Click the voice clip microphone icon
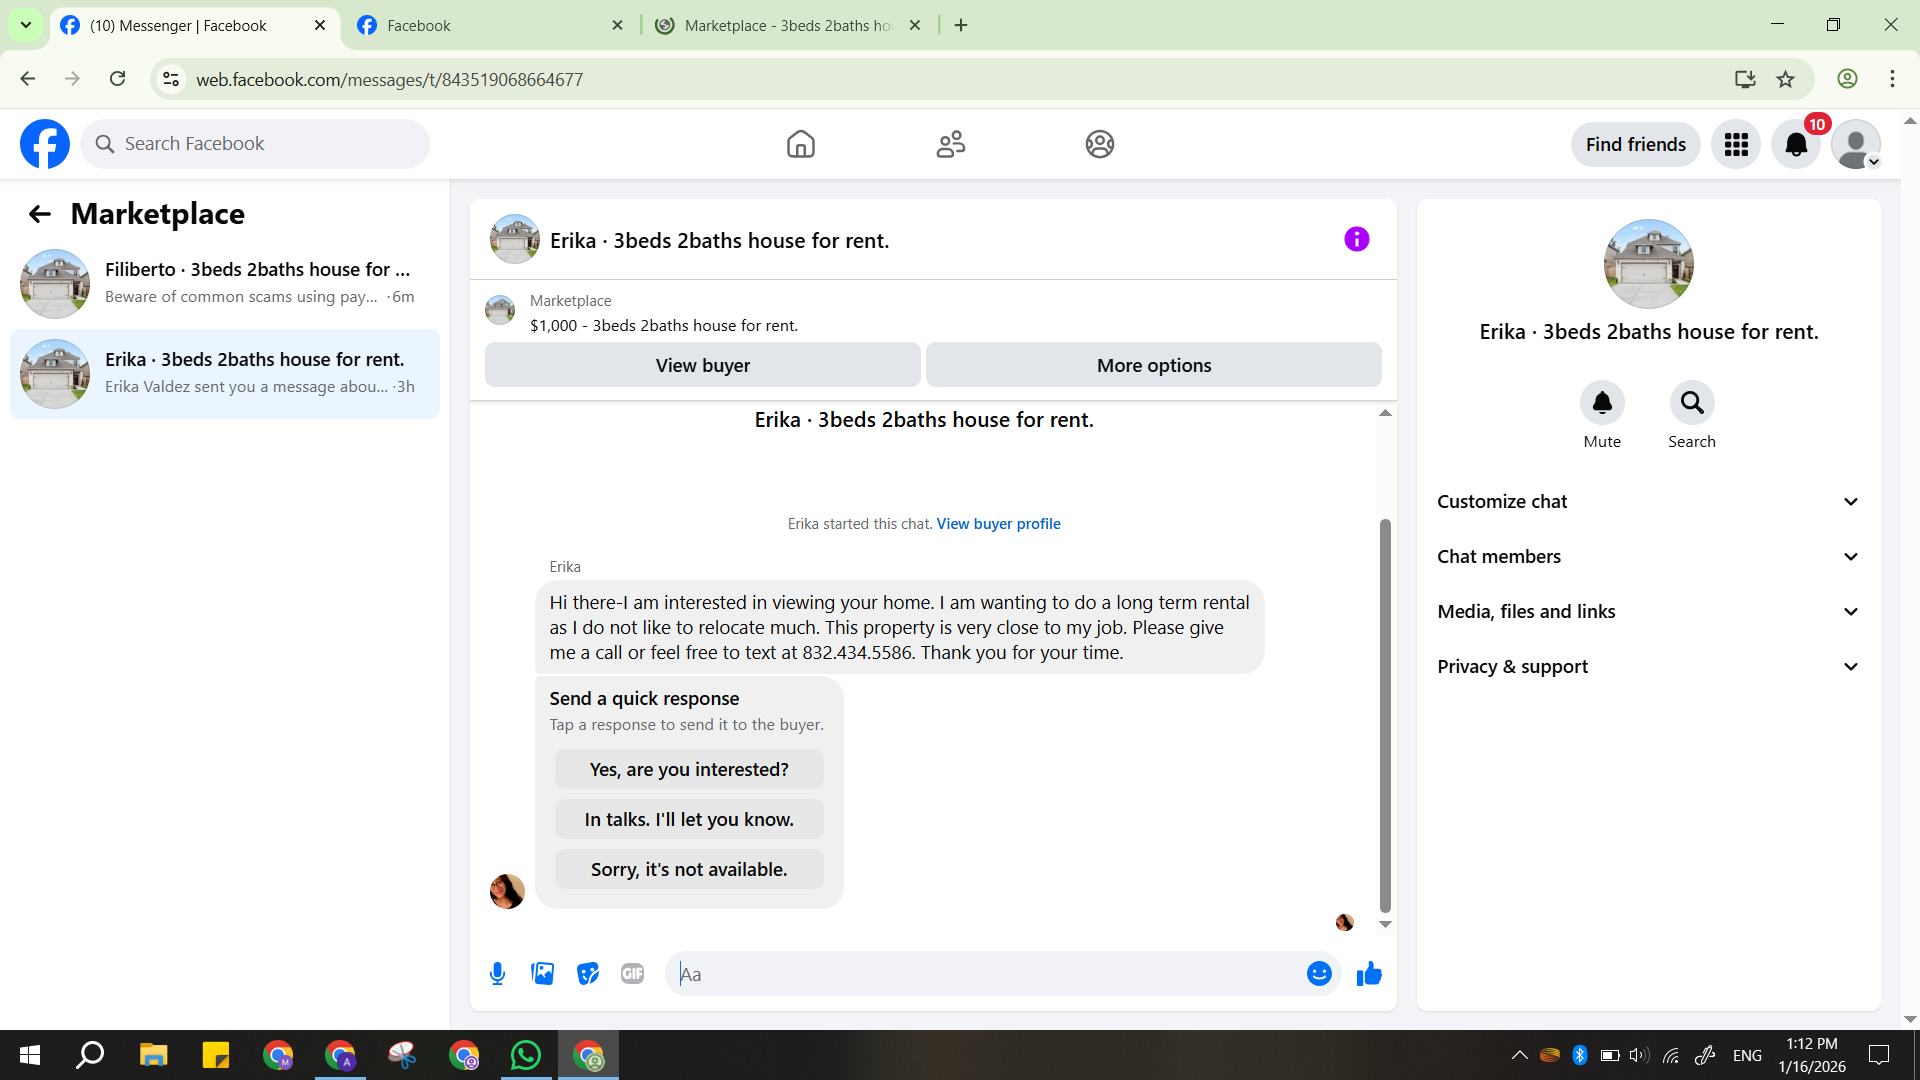 pyautogui.click(x=497, y=973)
